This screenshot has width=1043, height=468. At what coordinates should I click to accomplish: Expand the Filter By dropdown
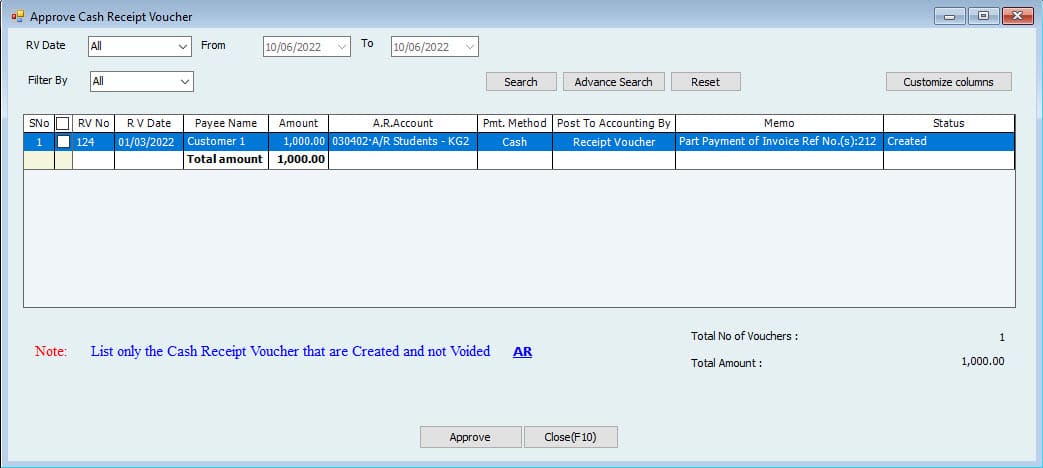pos(184,81)
